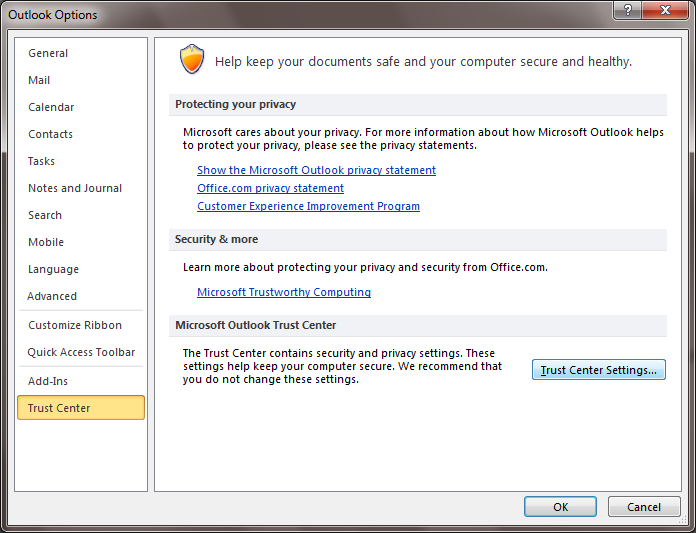Open the Add-Ins category
The width and height of the screenshot is (696, 533).
48,381
